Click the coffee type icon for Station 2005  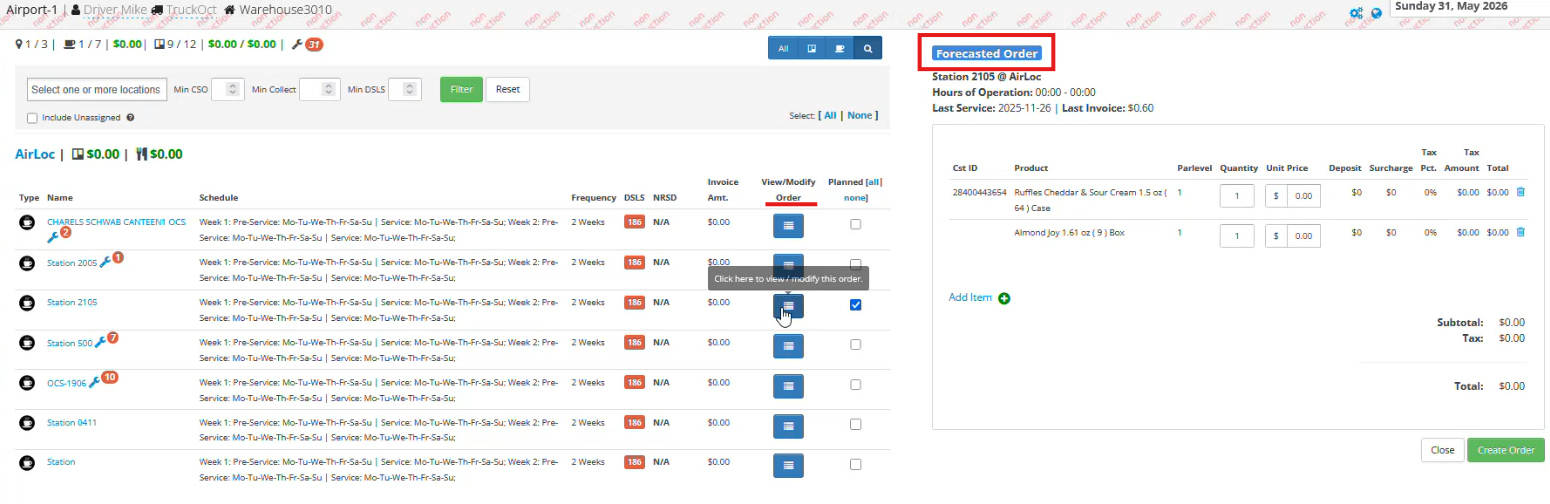coord(28,262)
